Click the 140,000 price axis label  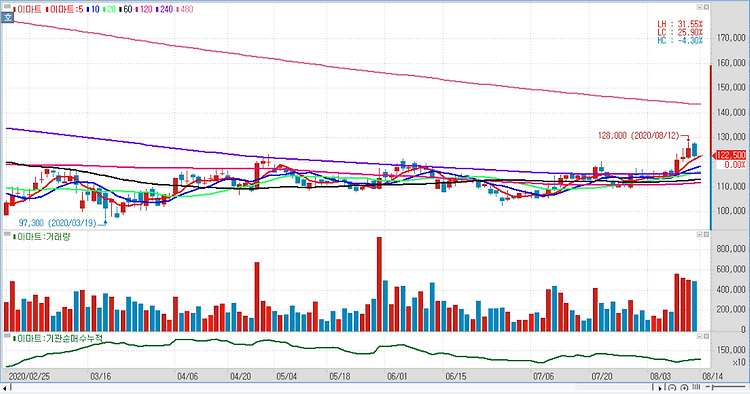(x=731, y=112)
